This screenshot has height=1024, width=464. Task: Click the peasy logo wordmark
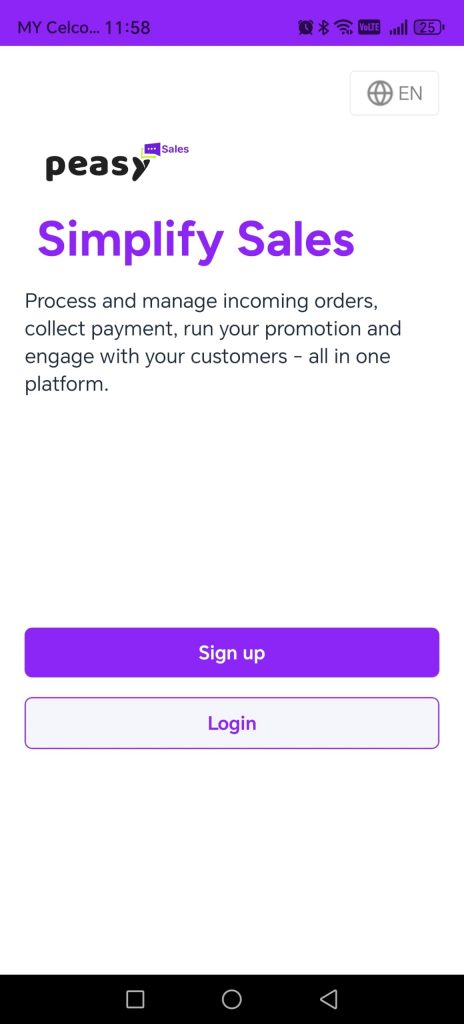[x=98, y=167]
